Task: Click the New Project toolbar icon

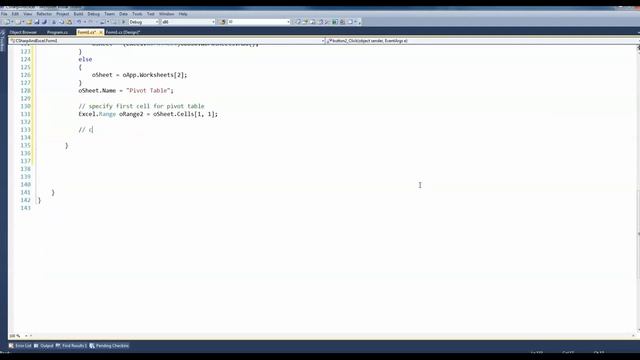Action: point(7,22)
